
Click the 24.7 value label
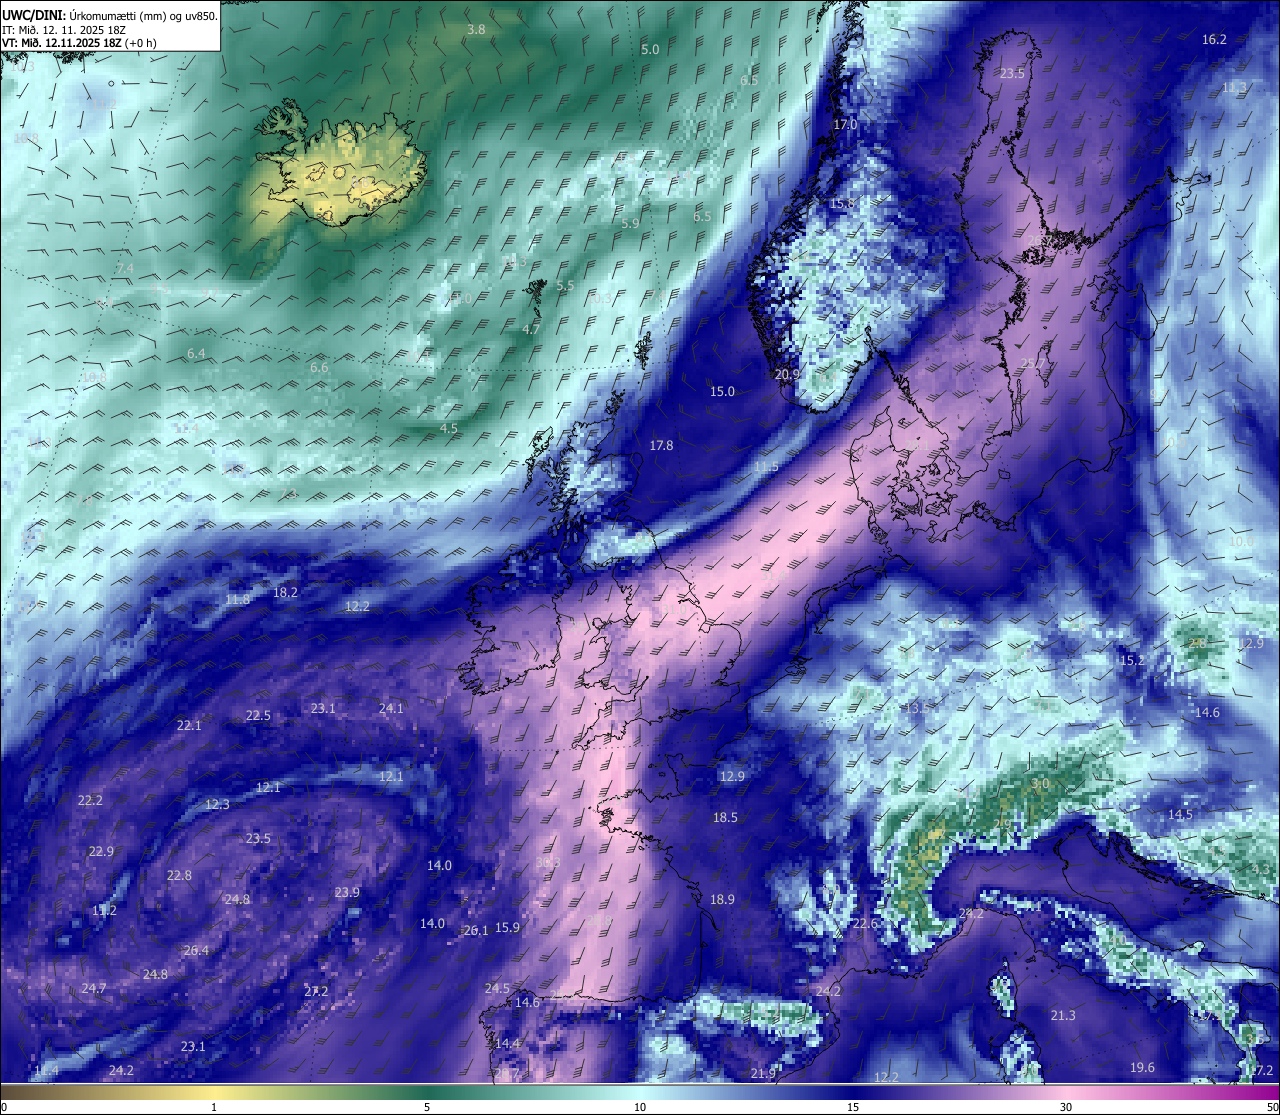(94, 988)
